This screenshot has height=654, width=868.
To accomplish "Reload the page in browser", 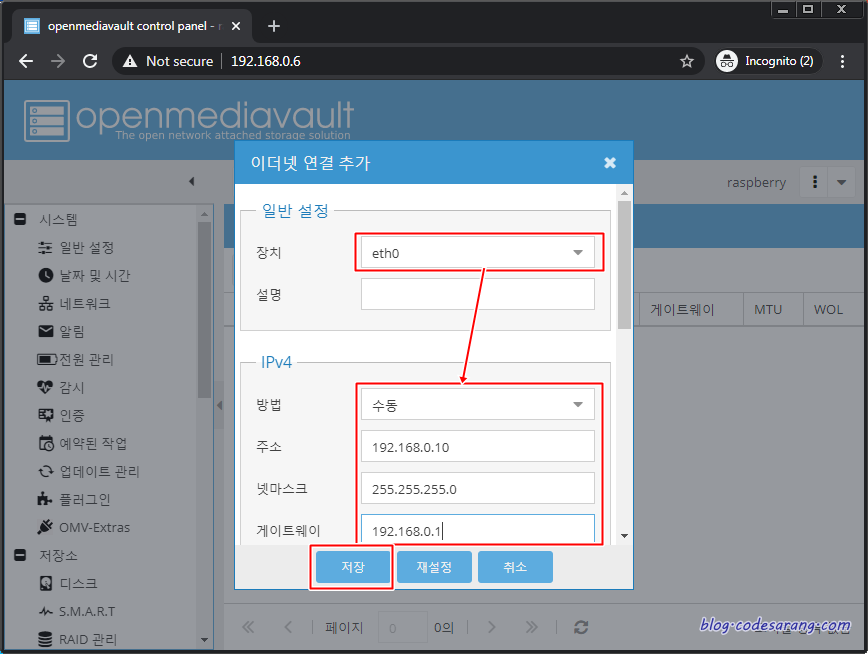I will point(90,61).
